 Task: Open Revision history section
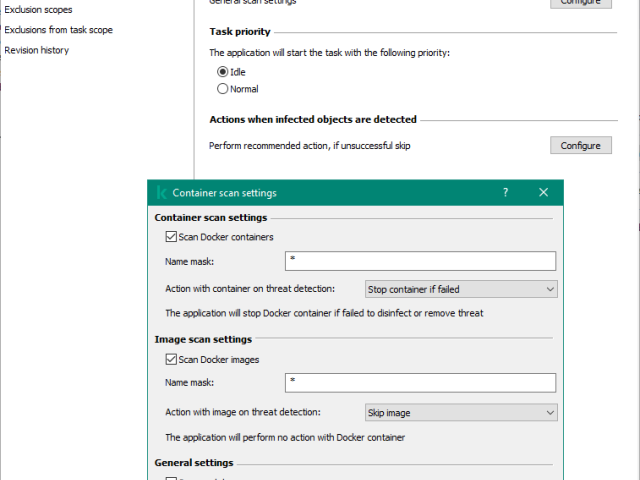point(37,50)
